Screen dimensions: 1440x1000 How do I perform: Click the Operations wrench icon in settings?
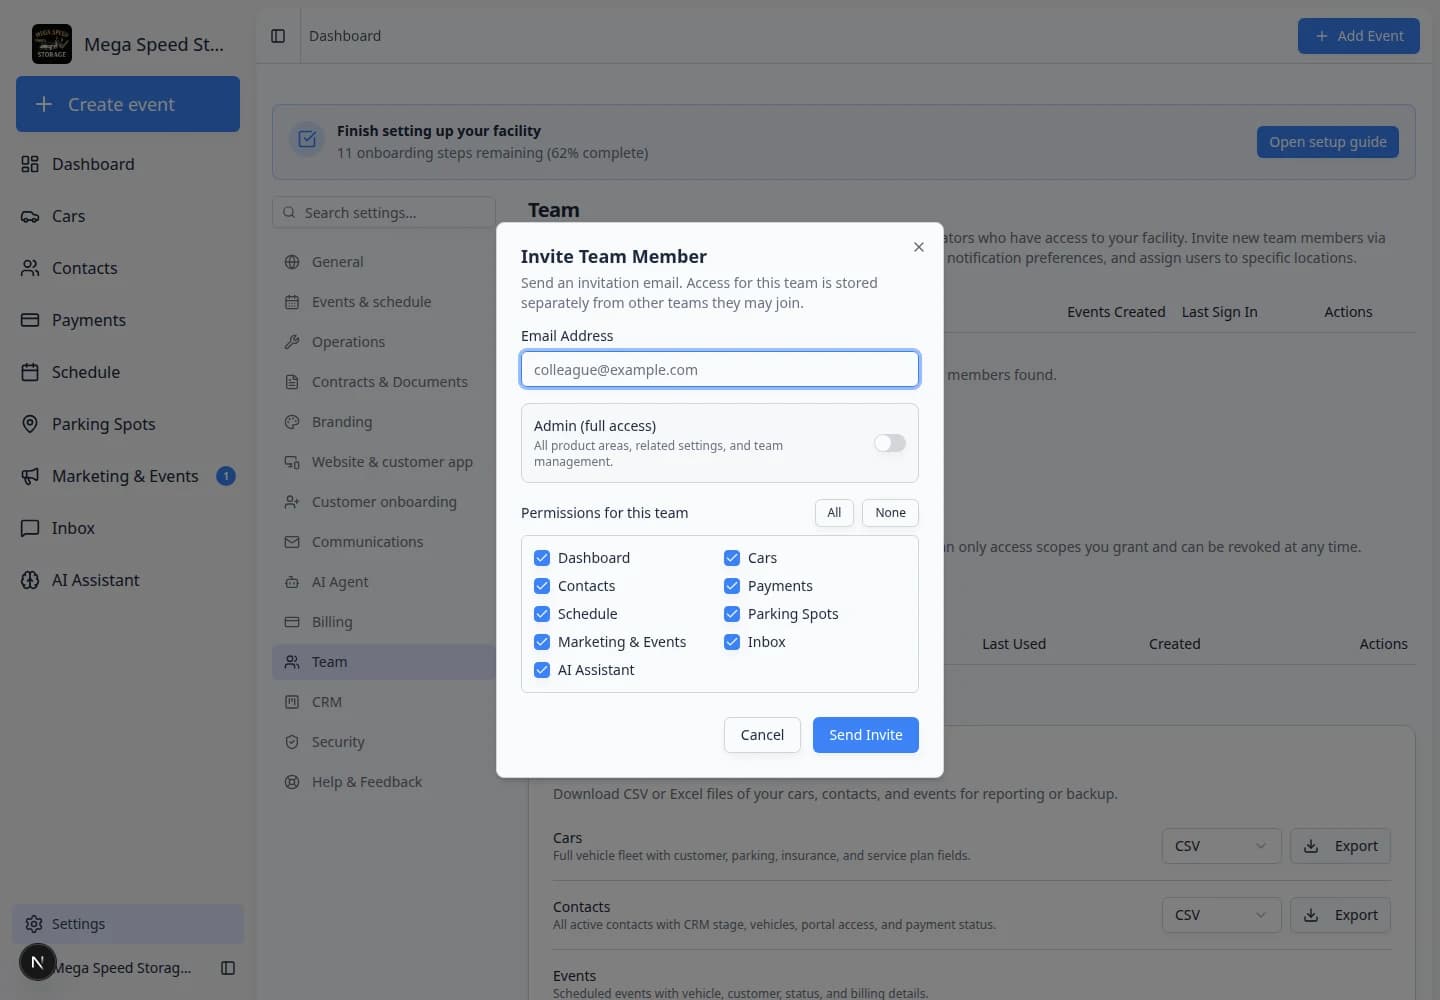[x=292, y=342]
